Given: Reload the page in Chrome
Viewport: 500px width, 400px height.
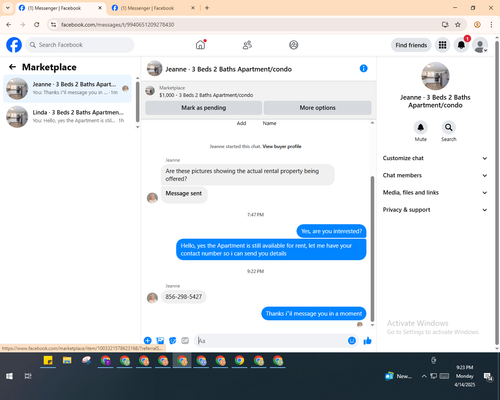Looking at the screenshot, I should 37,24.
